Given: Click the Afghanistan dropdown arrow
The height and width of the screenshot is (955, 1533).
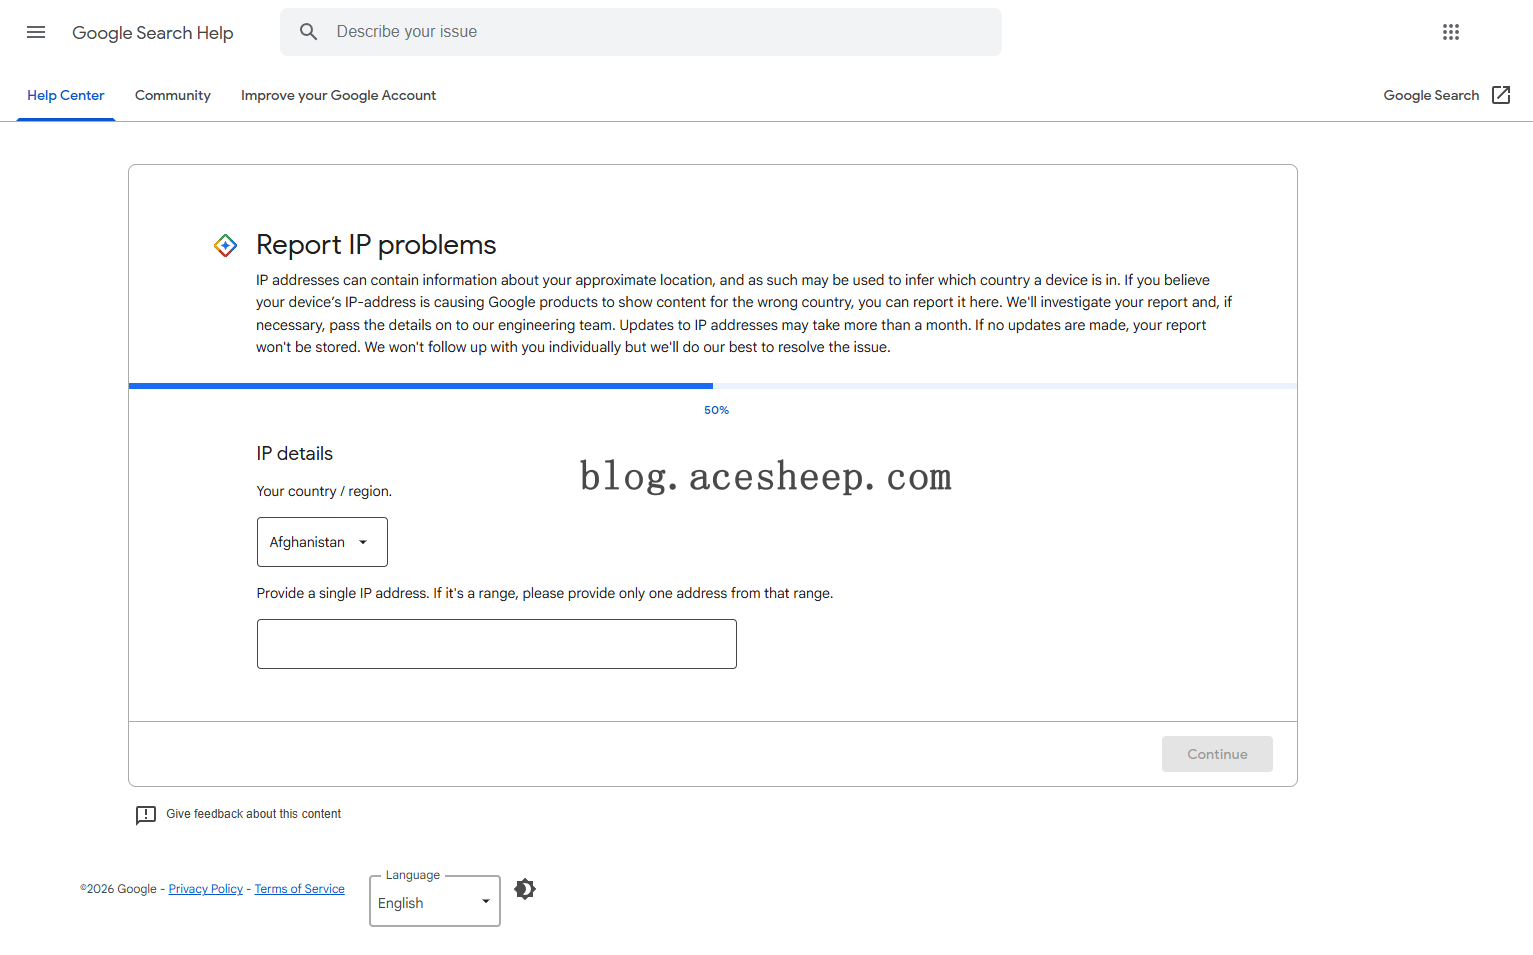Looking at the screenshot, I should pos(363,542).
